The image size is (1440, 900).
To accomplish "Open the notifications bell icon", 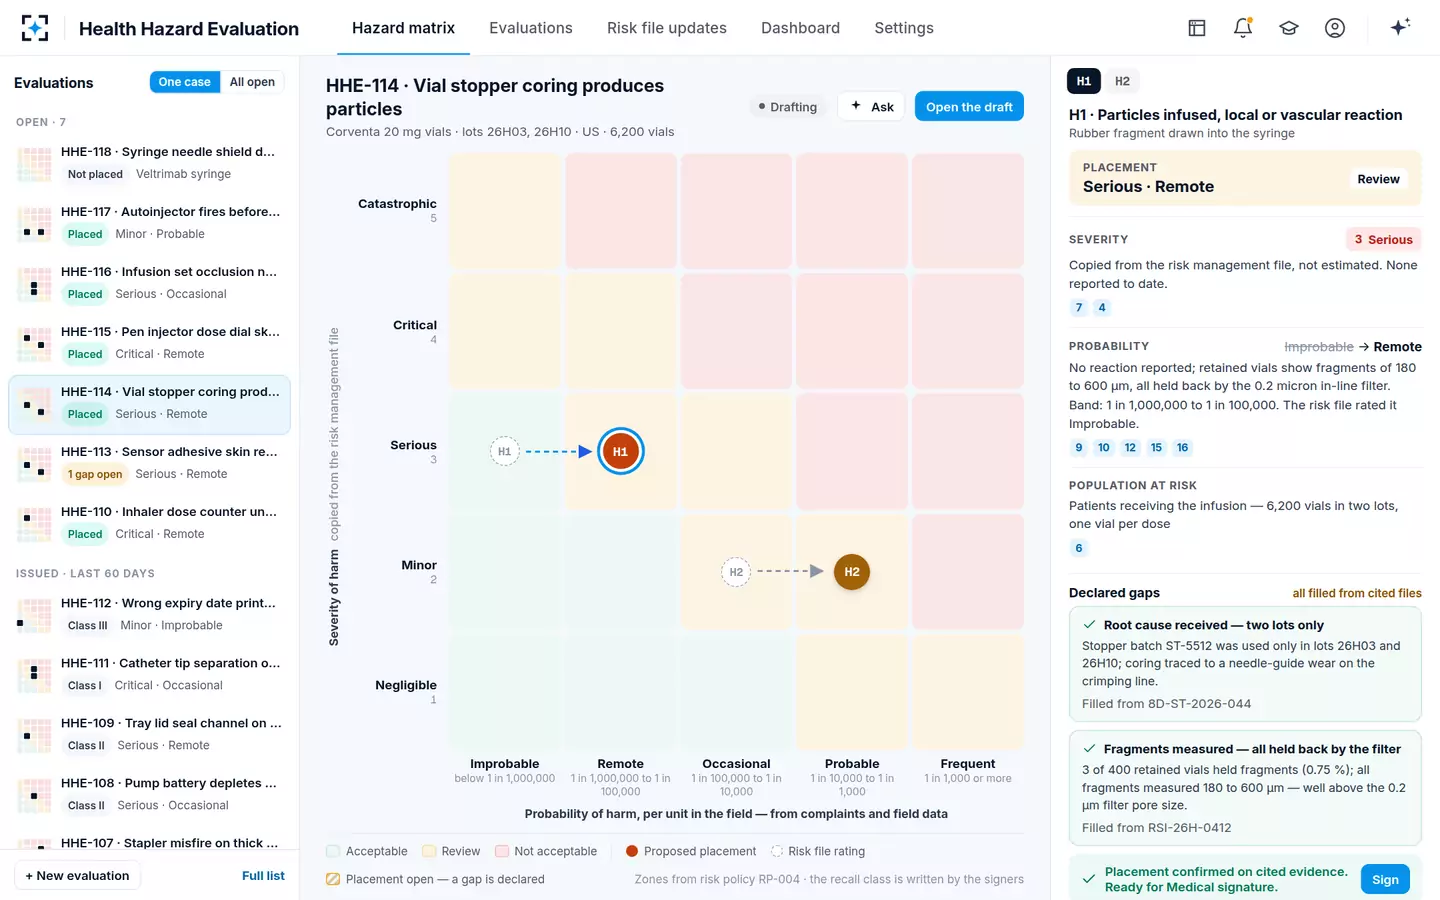I will pos(1243,28).
